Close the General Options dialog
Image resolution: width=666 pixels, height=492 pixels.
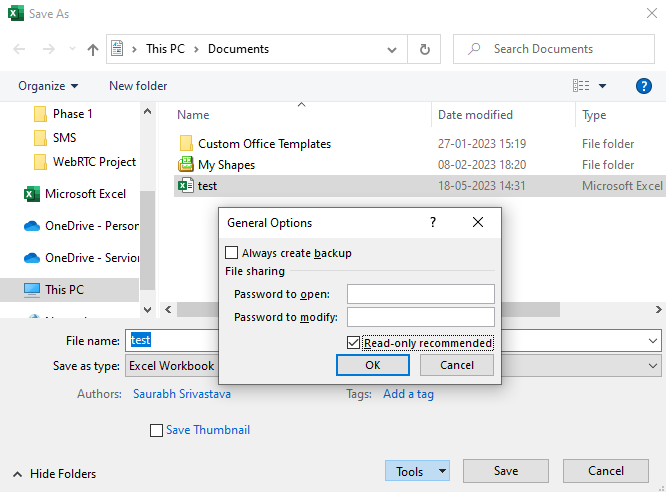tap(478, 222)
